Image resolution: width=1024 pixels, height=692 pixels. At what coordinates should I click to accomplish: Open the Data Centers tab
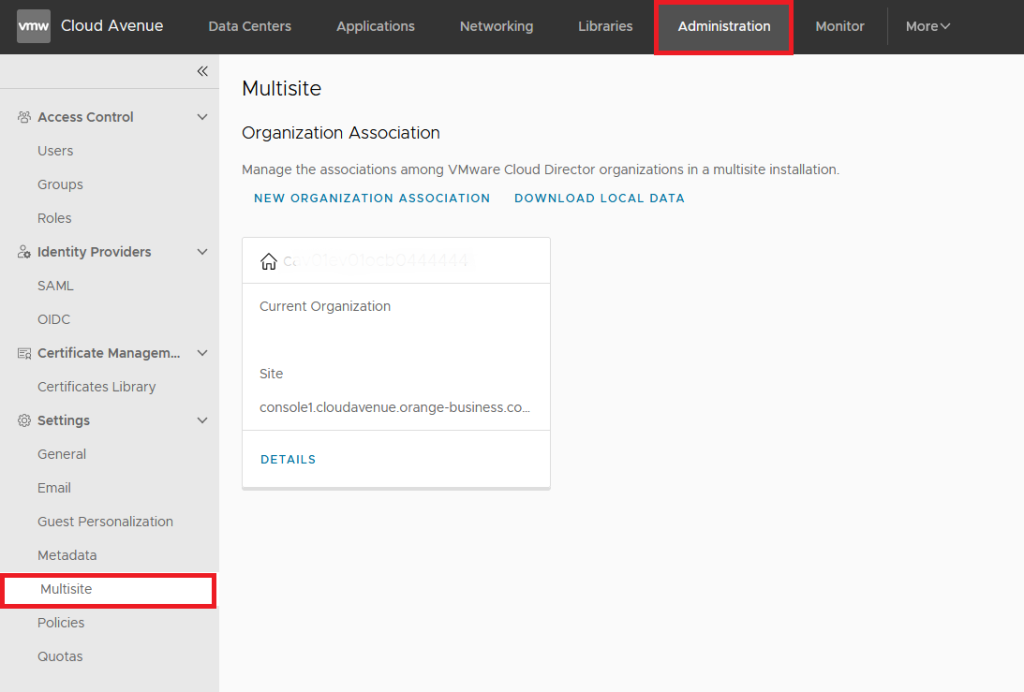tap(249, 26)
